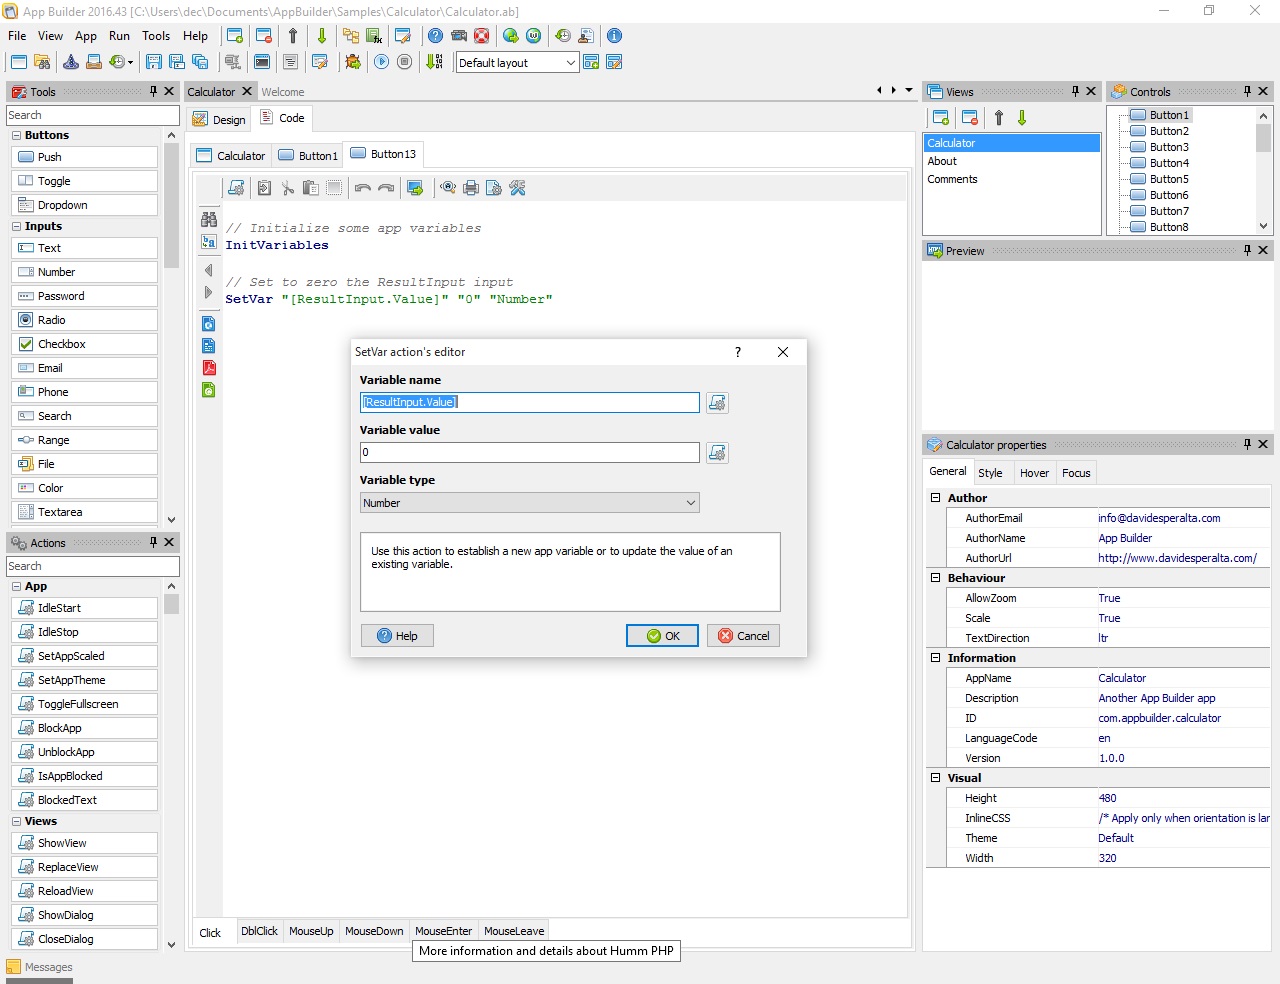This screenshot has width=1280, height=984.
Task: Click the Help button in SetVar dialog
Action: [x=397, y=636]
